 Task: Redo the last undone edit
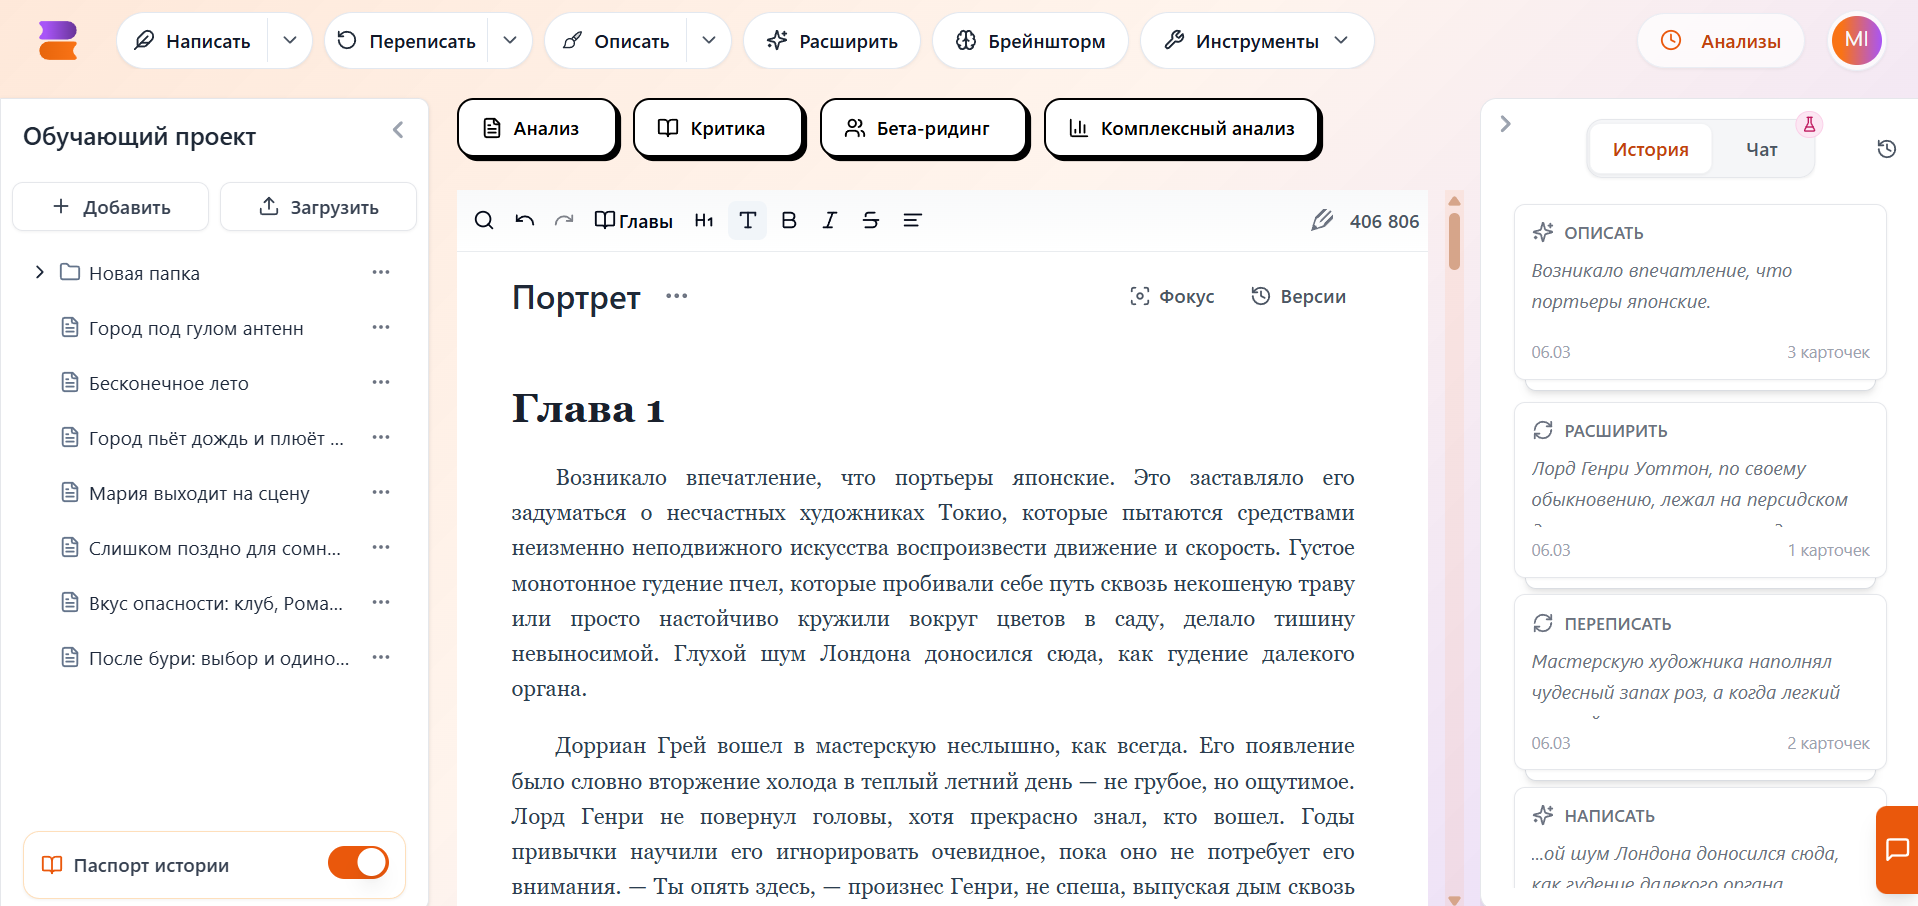pos(564,220)
